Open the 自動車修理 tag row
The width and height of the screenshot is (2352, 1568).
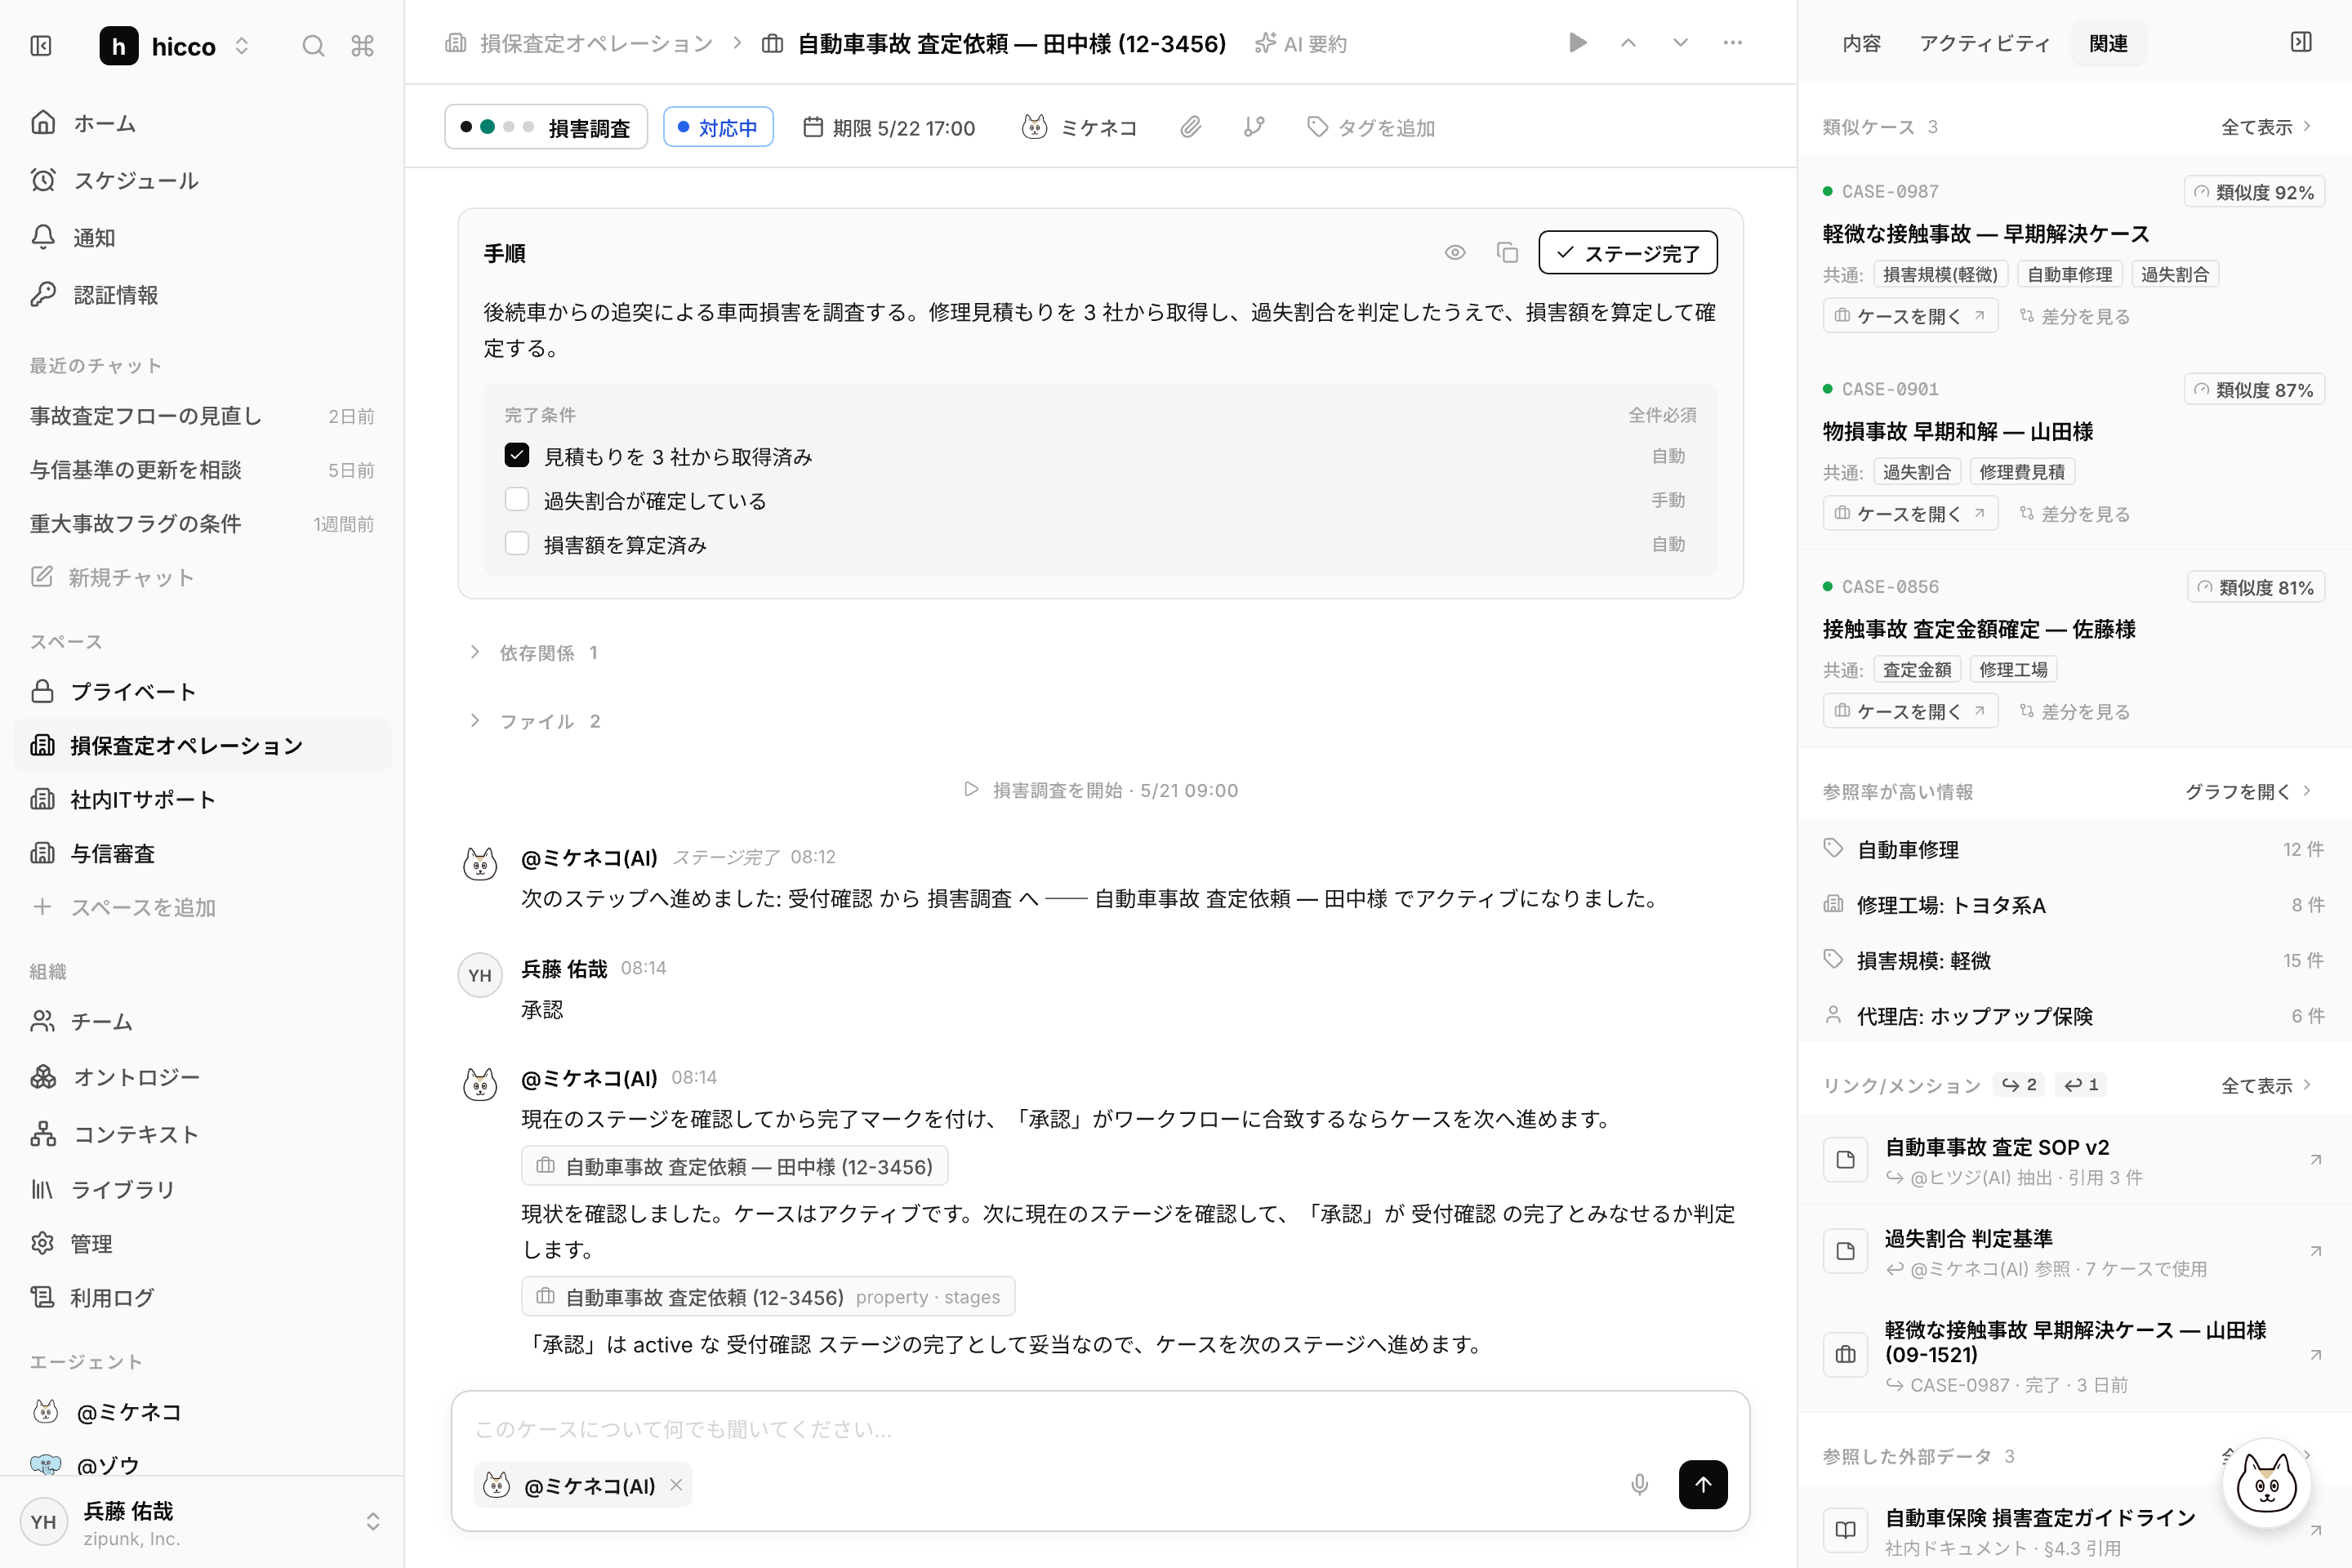[x=2074, y=849]
